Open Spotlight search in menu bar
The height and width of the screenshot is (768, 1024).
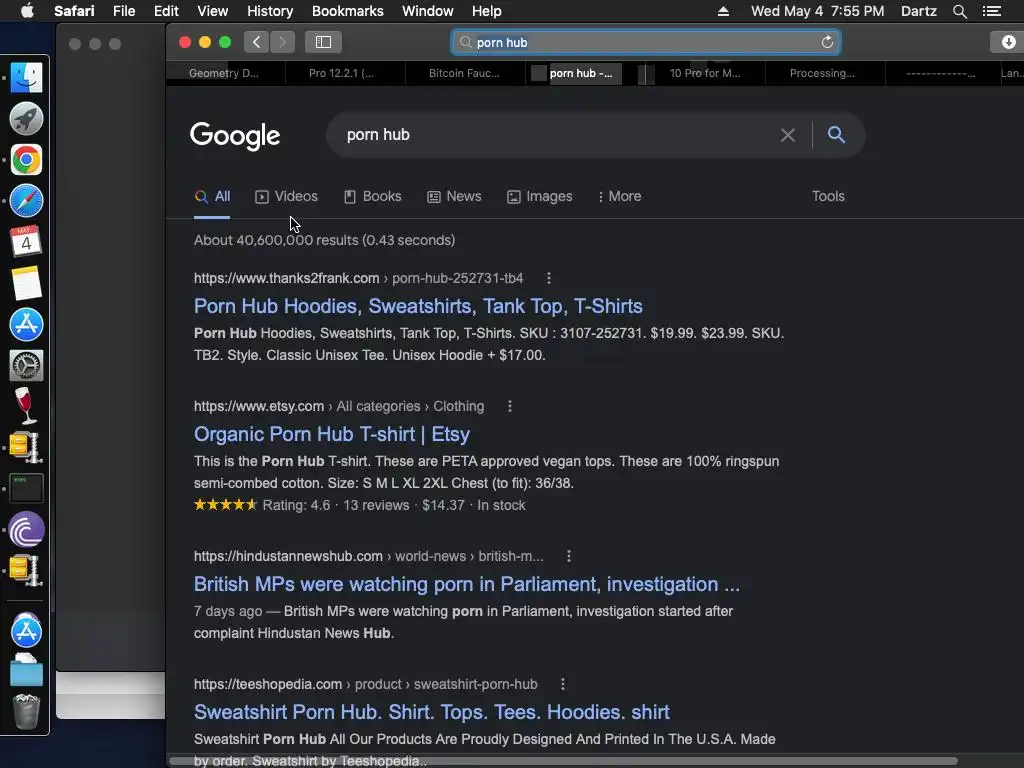point(959,11)
